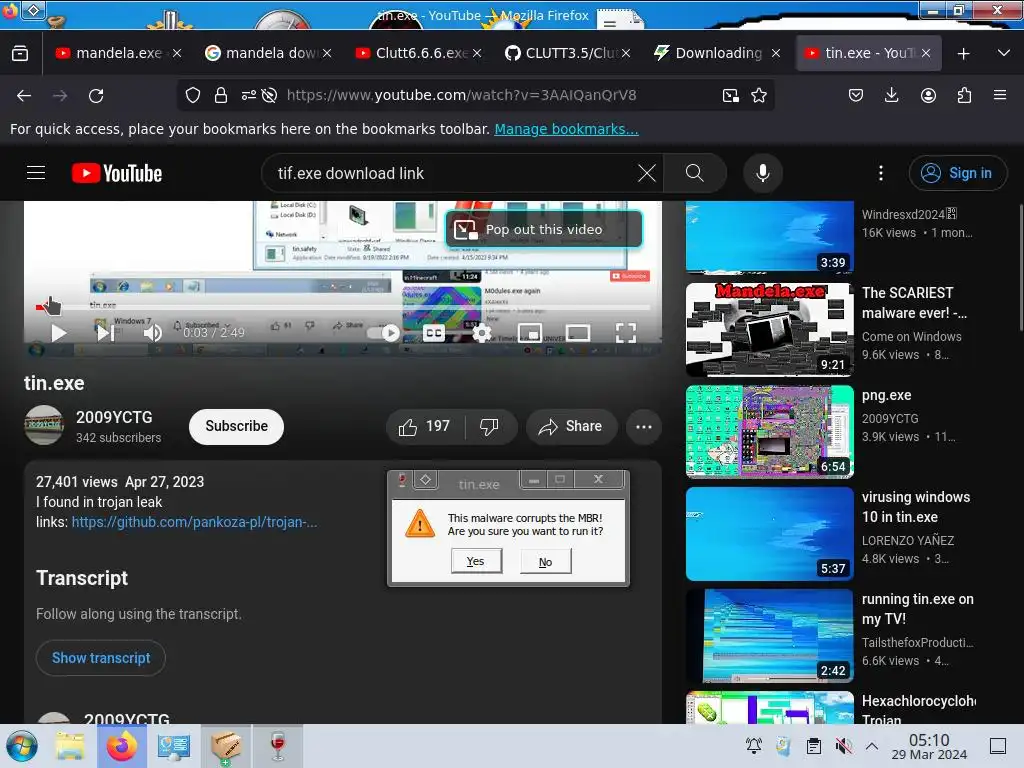Open YouTube settings three-dot menu
Viewport: 1024px width, 768px height.
pyautogui.click(x=881, y=173)
